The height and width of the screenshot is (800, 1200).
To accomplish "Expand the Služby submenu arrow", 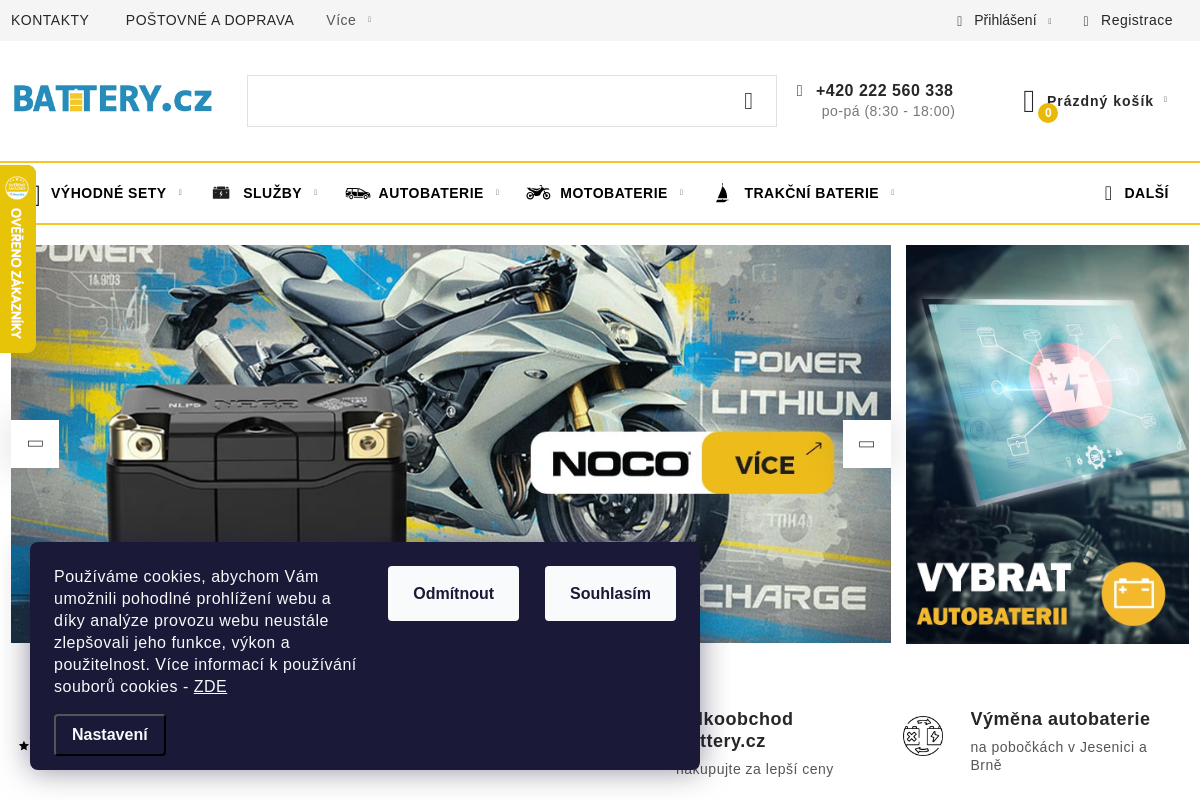I will coord(315,193).
